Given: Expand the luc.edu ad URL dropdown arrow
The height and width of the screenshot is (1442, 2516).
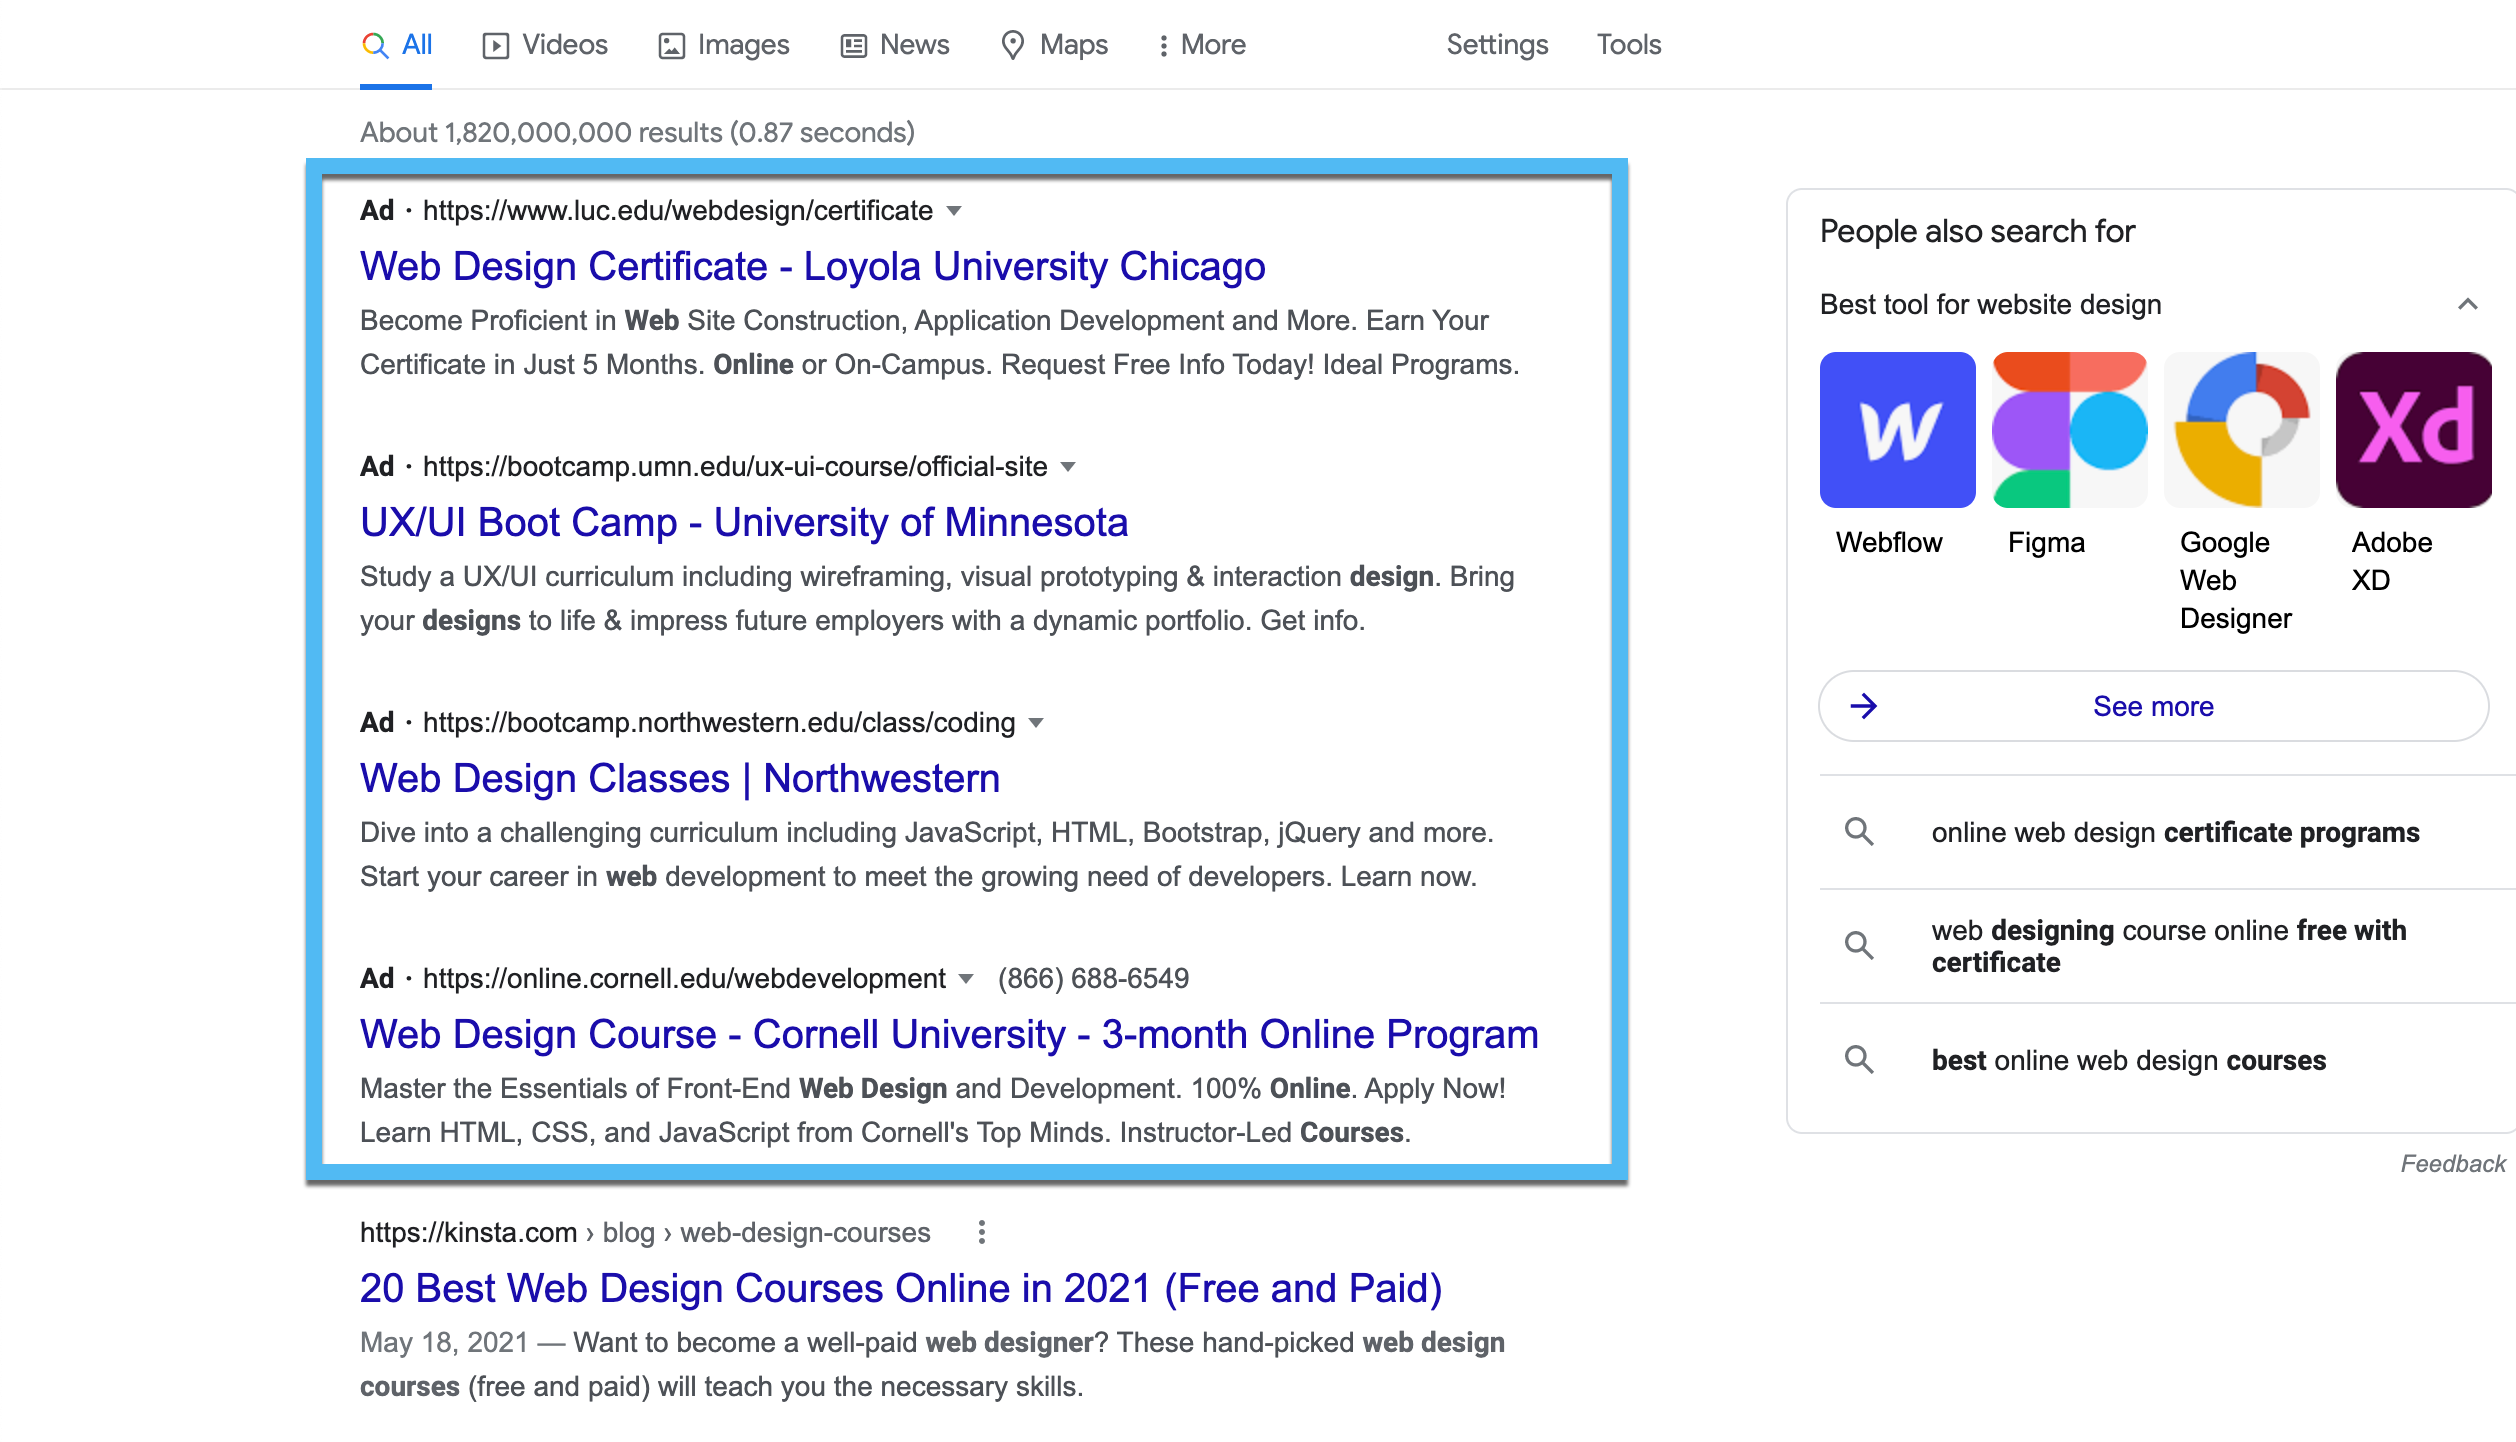Looking at the screenshot, I should pos(954,211).
